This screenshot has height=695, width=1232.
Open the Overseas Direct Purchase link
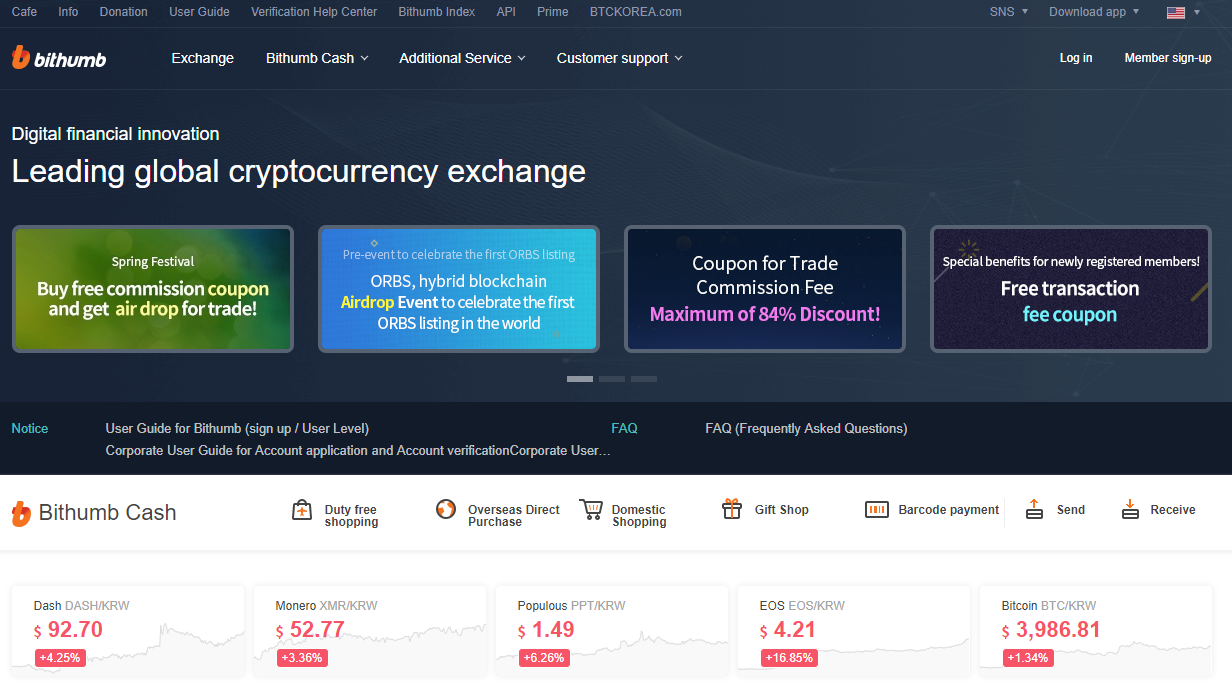pyautogui.click(x=514, y=516)
